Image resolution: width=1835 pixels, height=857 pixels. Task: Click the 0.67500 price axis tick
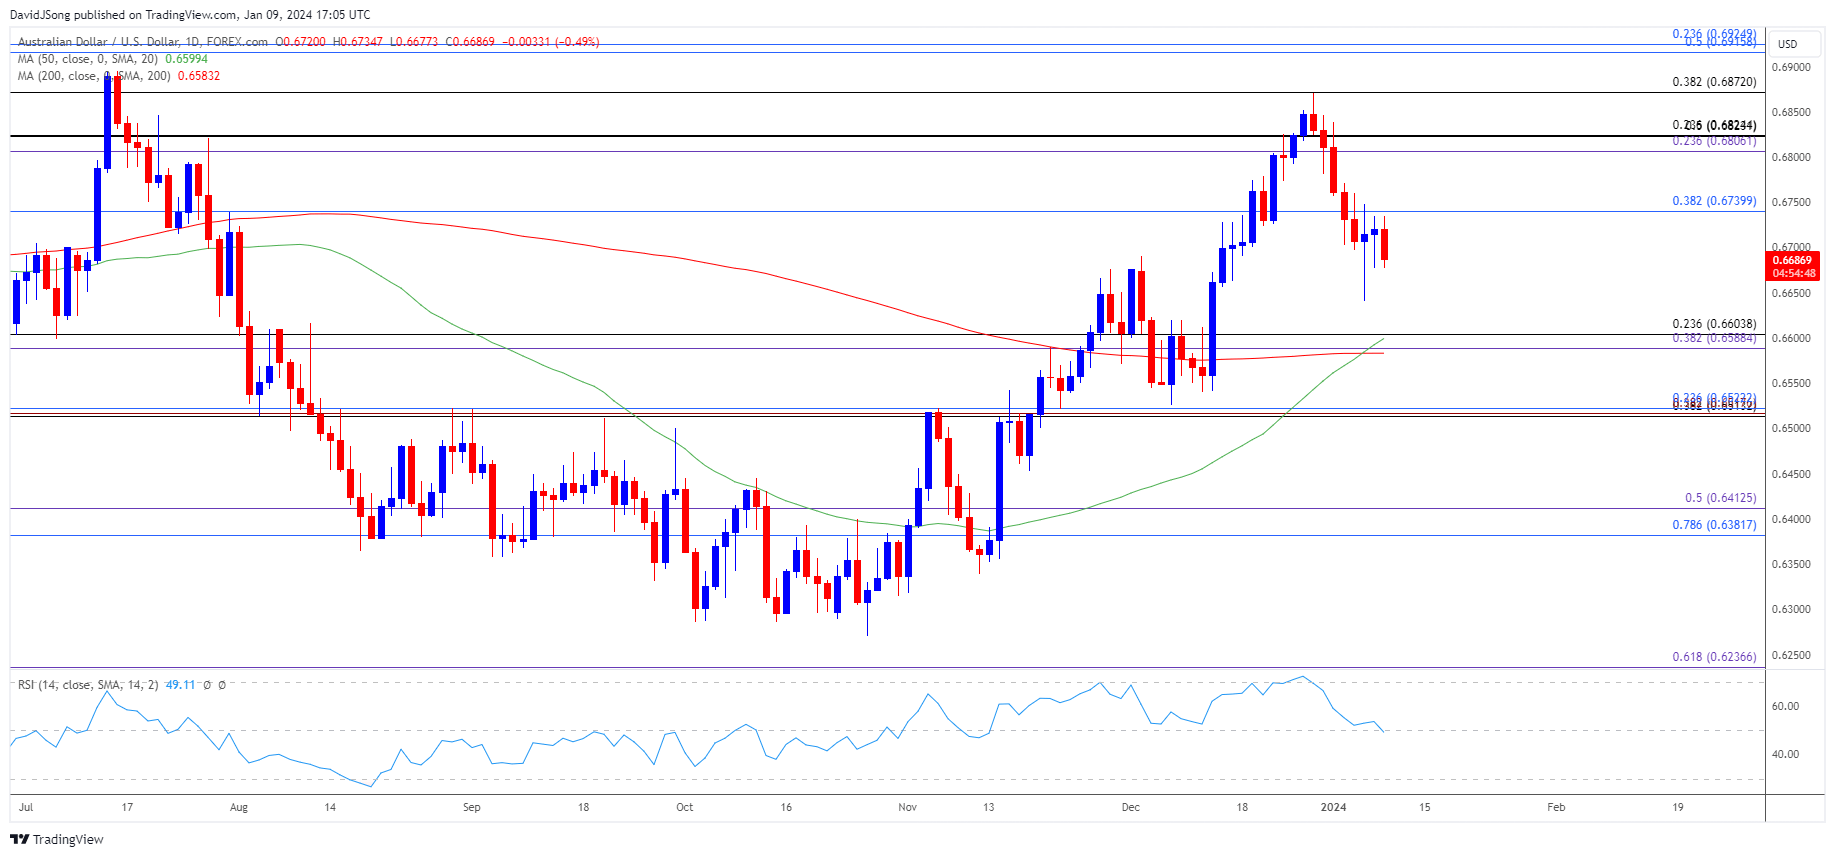[1791, 202]
